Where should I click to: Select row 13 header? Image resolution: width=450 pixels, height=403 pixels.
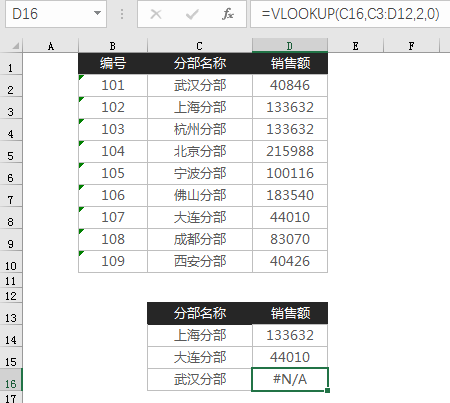coord(11,313)
